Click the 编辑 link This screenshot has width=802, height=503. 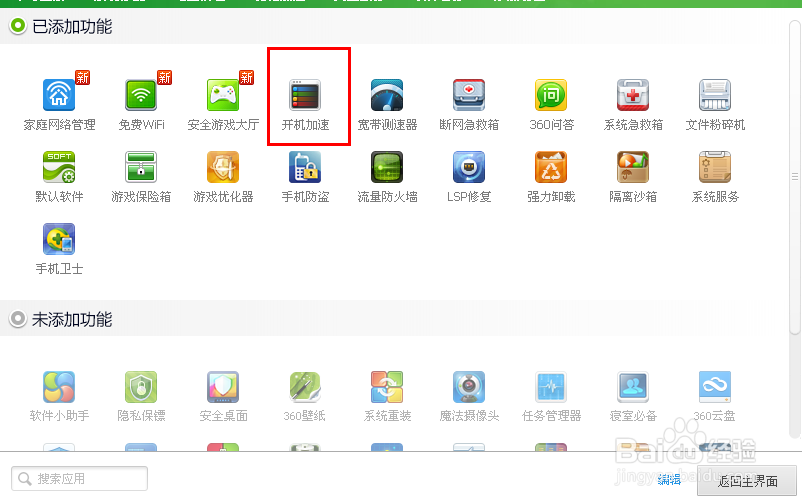coord(669,480)
